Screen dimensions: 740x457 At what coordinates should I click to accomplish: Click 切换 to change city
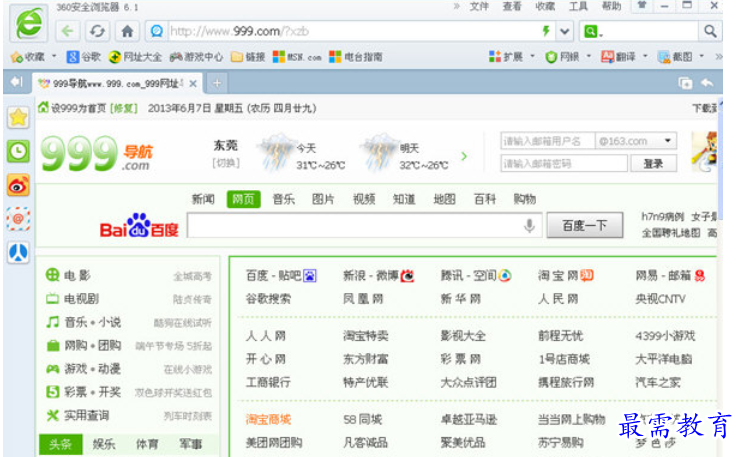click(226, 163)
